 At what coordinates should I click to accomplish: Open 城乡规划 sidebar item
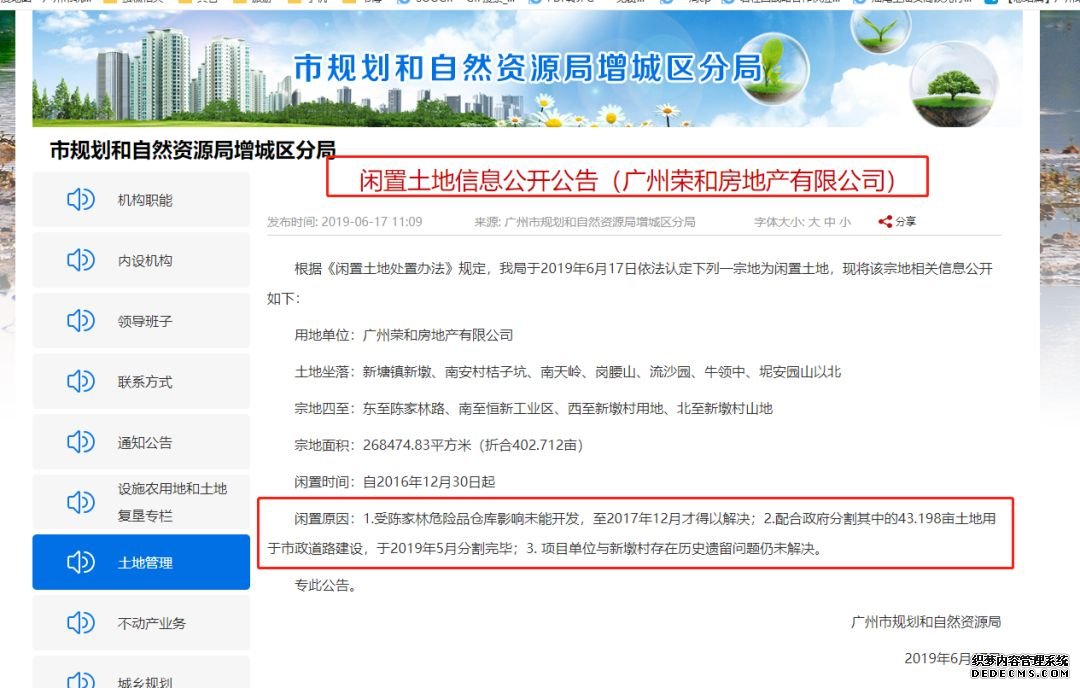tap(141, 672)
